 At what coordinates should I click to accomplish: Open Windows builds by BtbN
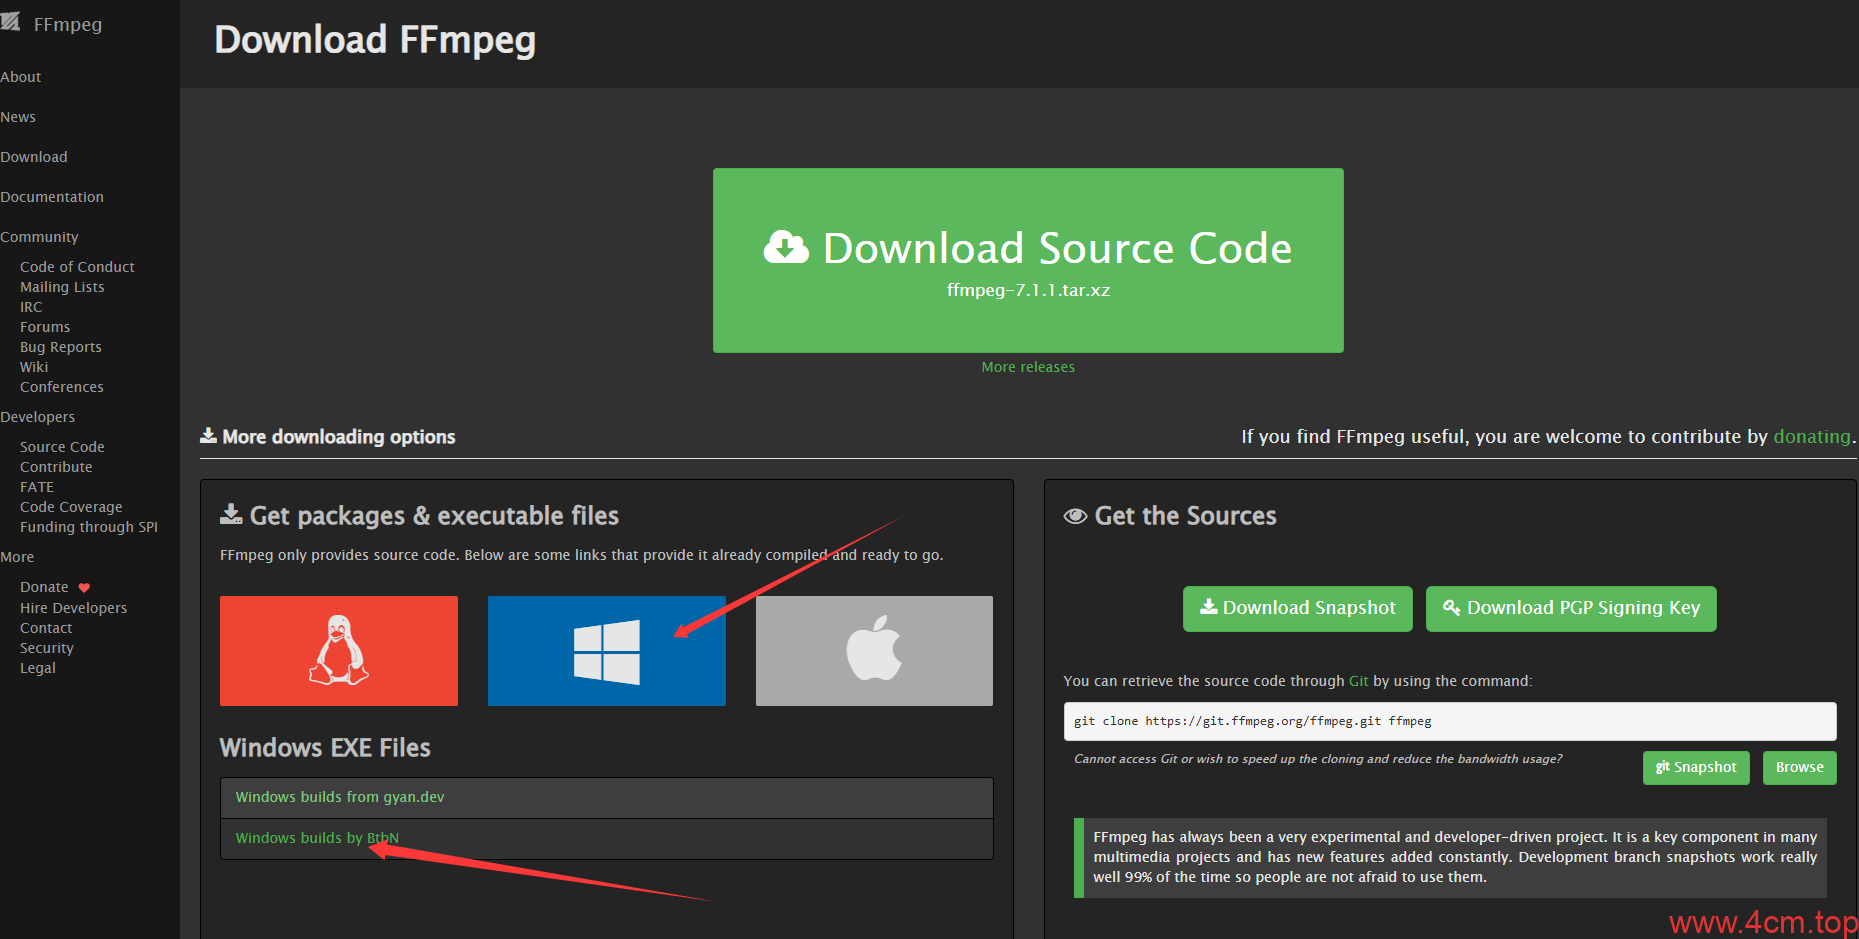317,838
